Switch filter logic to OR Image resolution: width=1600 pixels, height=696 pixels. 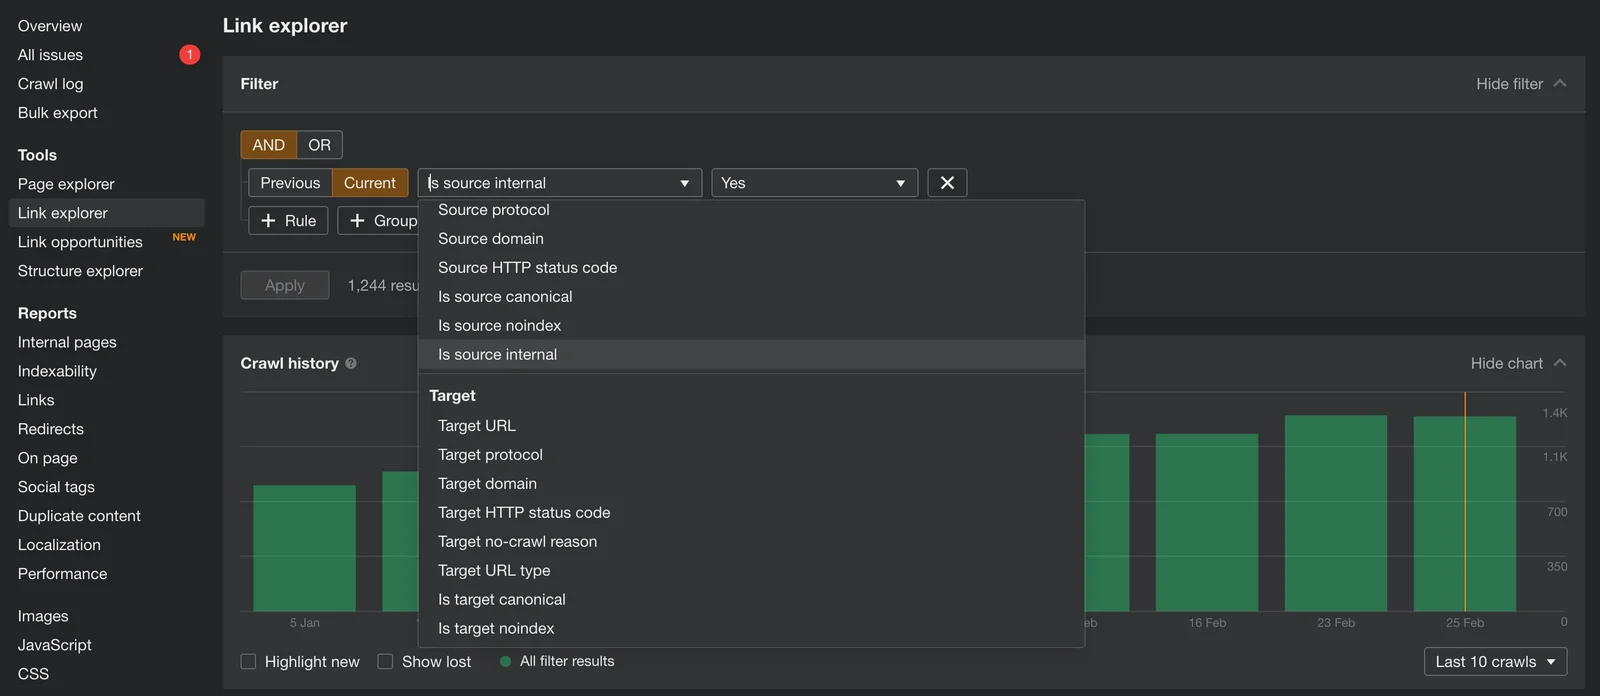pos(319,145)
